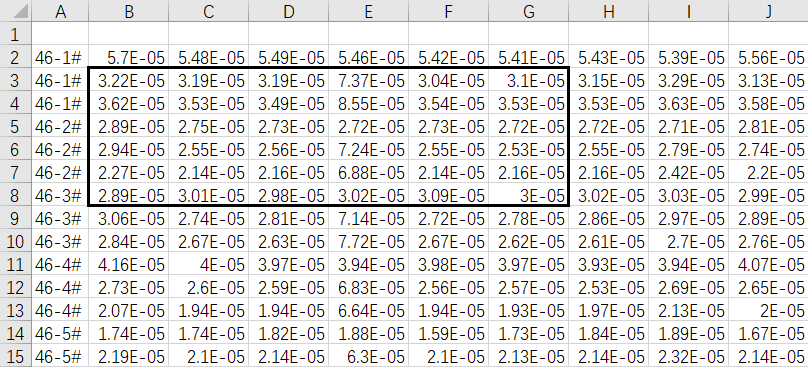Select column J by its header
Screen dimensions: 808x367
768,11
